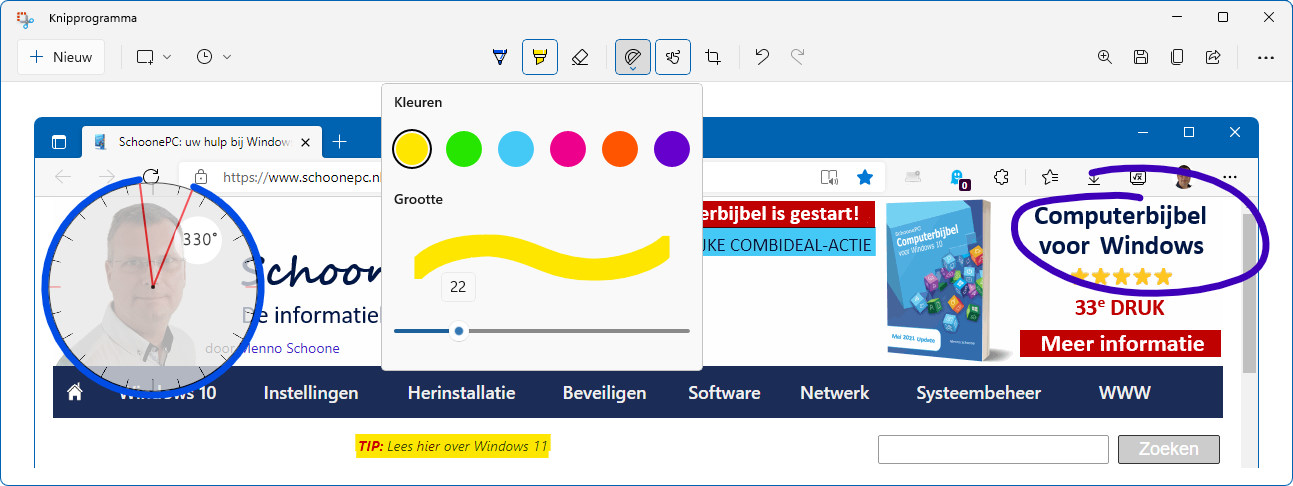This screenshot has width=1293, height=486.
Task: Click the math solver square-root icon
Action: [1137, 177]
